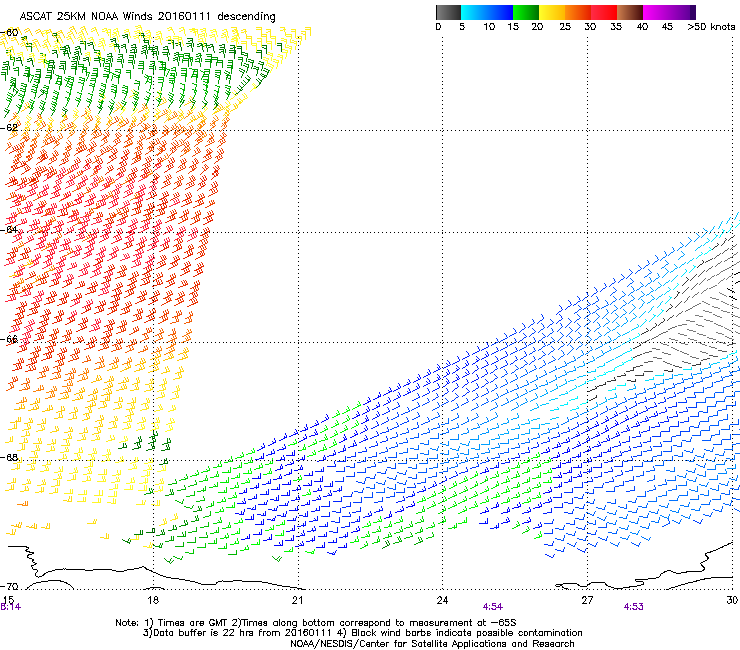Image resolution: width=740 pixels, height=650 pixels.
Task: Click the latitude label '-60'
Action: tap(9, 33)
